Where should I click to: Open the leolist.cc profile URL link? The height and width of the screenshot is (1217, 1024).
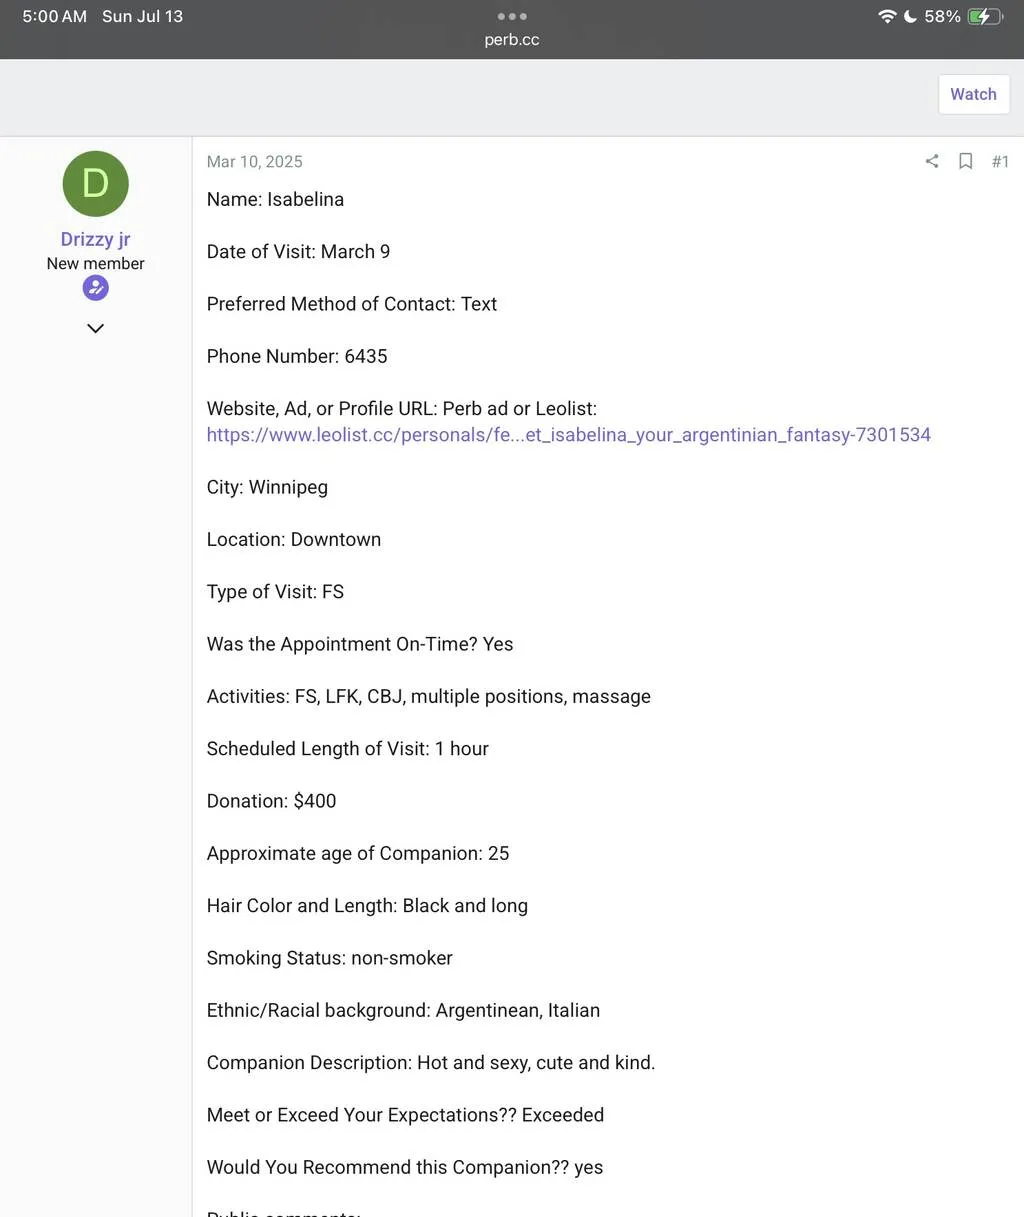coord(568,435)
